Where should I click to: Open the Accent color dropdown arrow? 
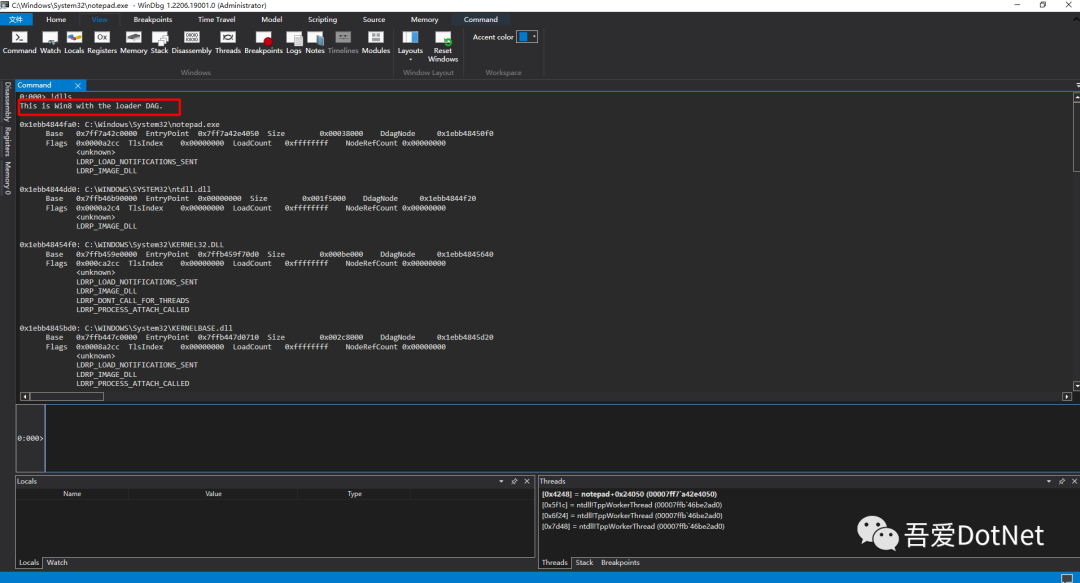coord(534,37)
